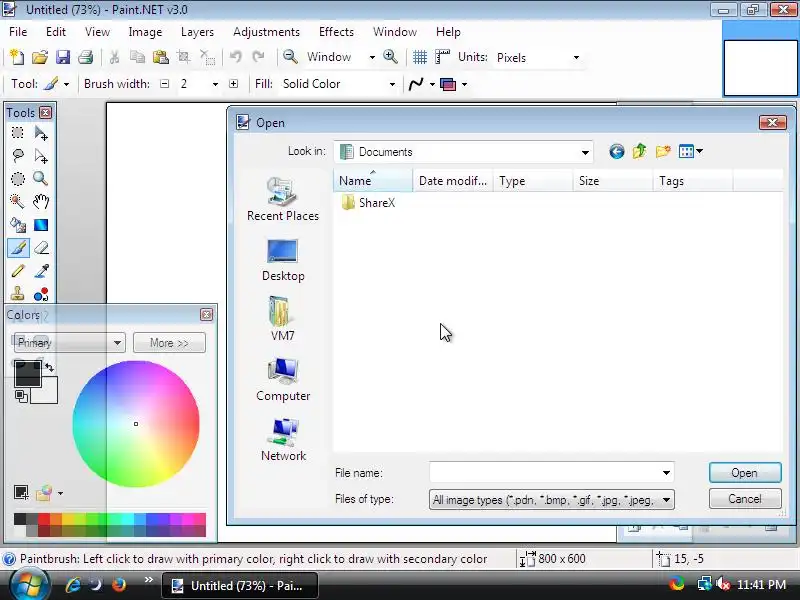Screen dimensions: 800x600
Task: Swap primary and secondary colors arrow
Action: (49, 366)
